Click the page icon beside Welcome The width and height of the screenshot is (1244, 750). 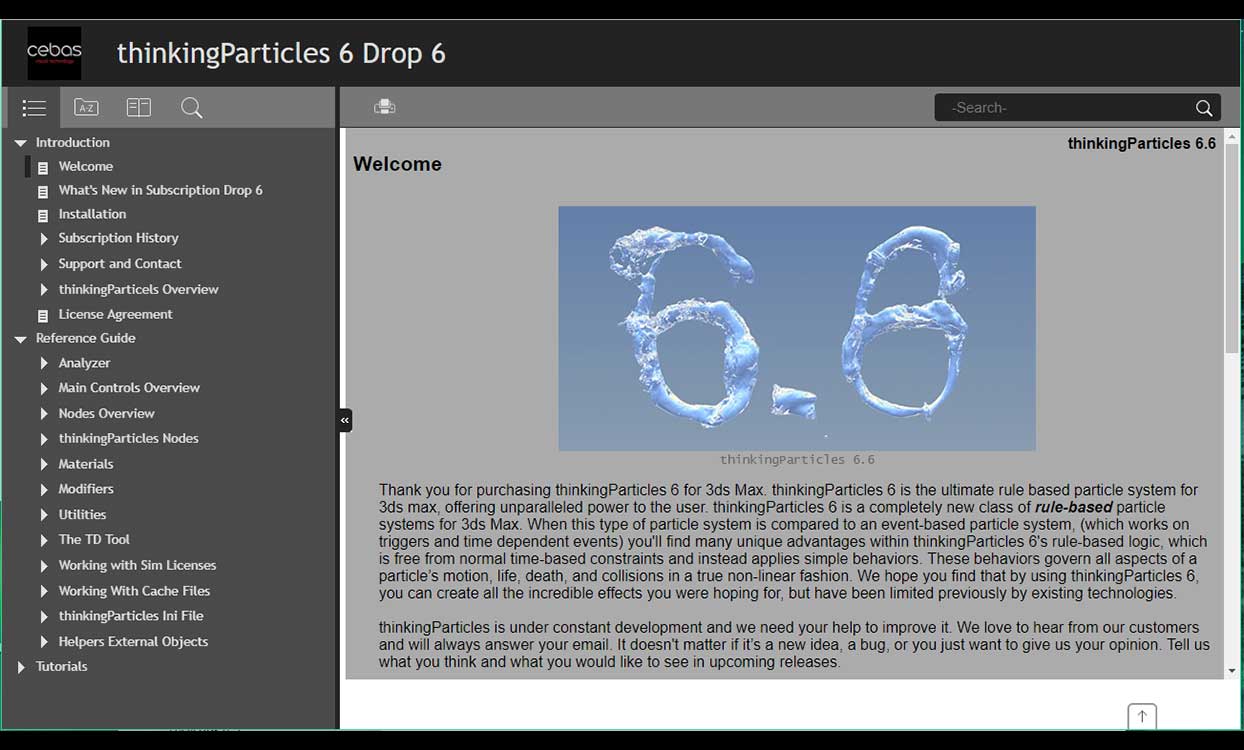click(43, 167)
